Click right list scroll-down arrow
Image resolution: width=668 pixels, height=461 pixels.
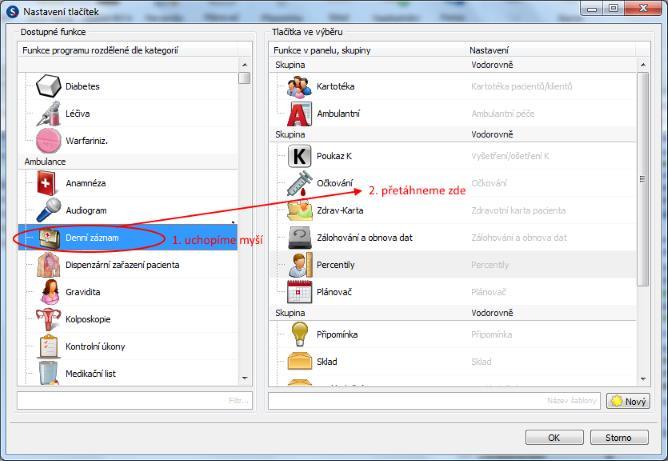click(x=643, y=379)
